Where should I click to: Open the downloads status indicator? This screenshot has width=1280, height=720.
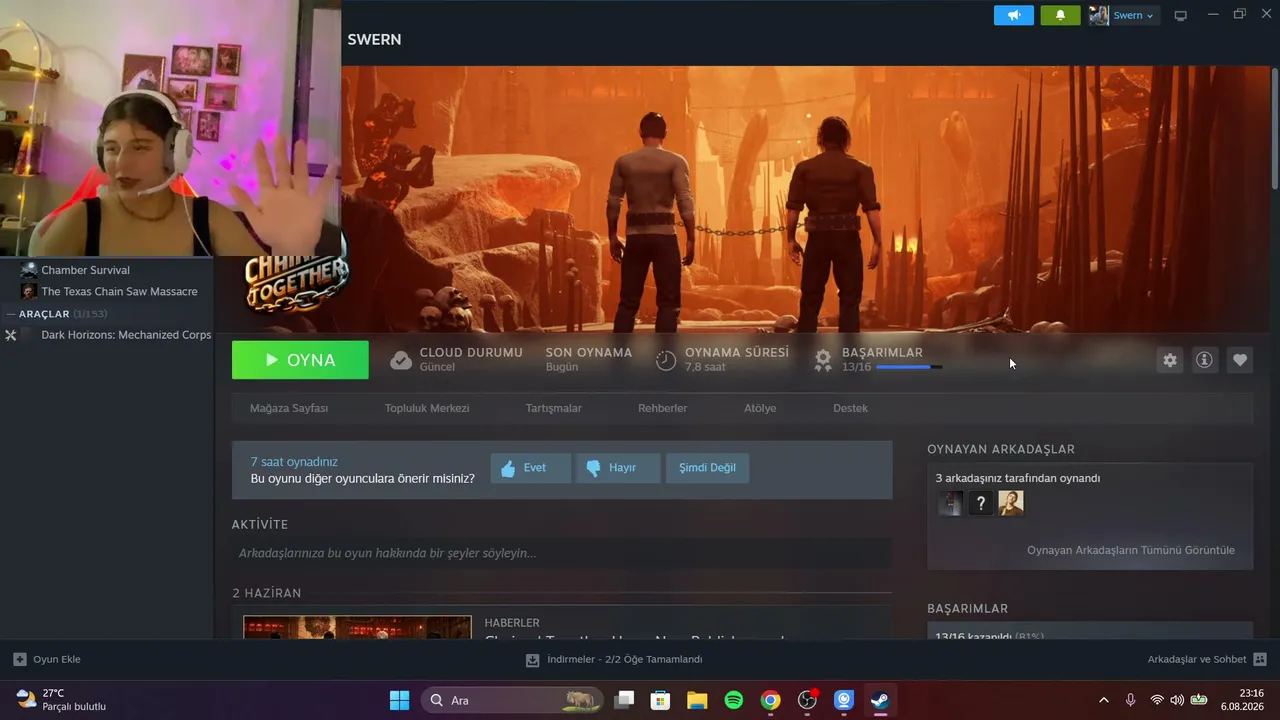614,660
